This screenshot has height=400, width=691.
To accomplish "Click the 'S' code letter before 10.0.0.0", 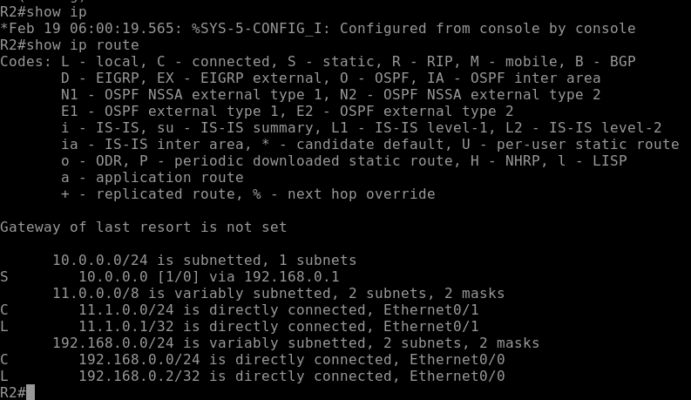I will coord(4,277).
